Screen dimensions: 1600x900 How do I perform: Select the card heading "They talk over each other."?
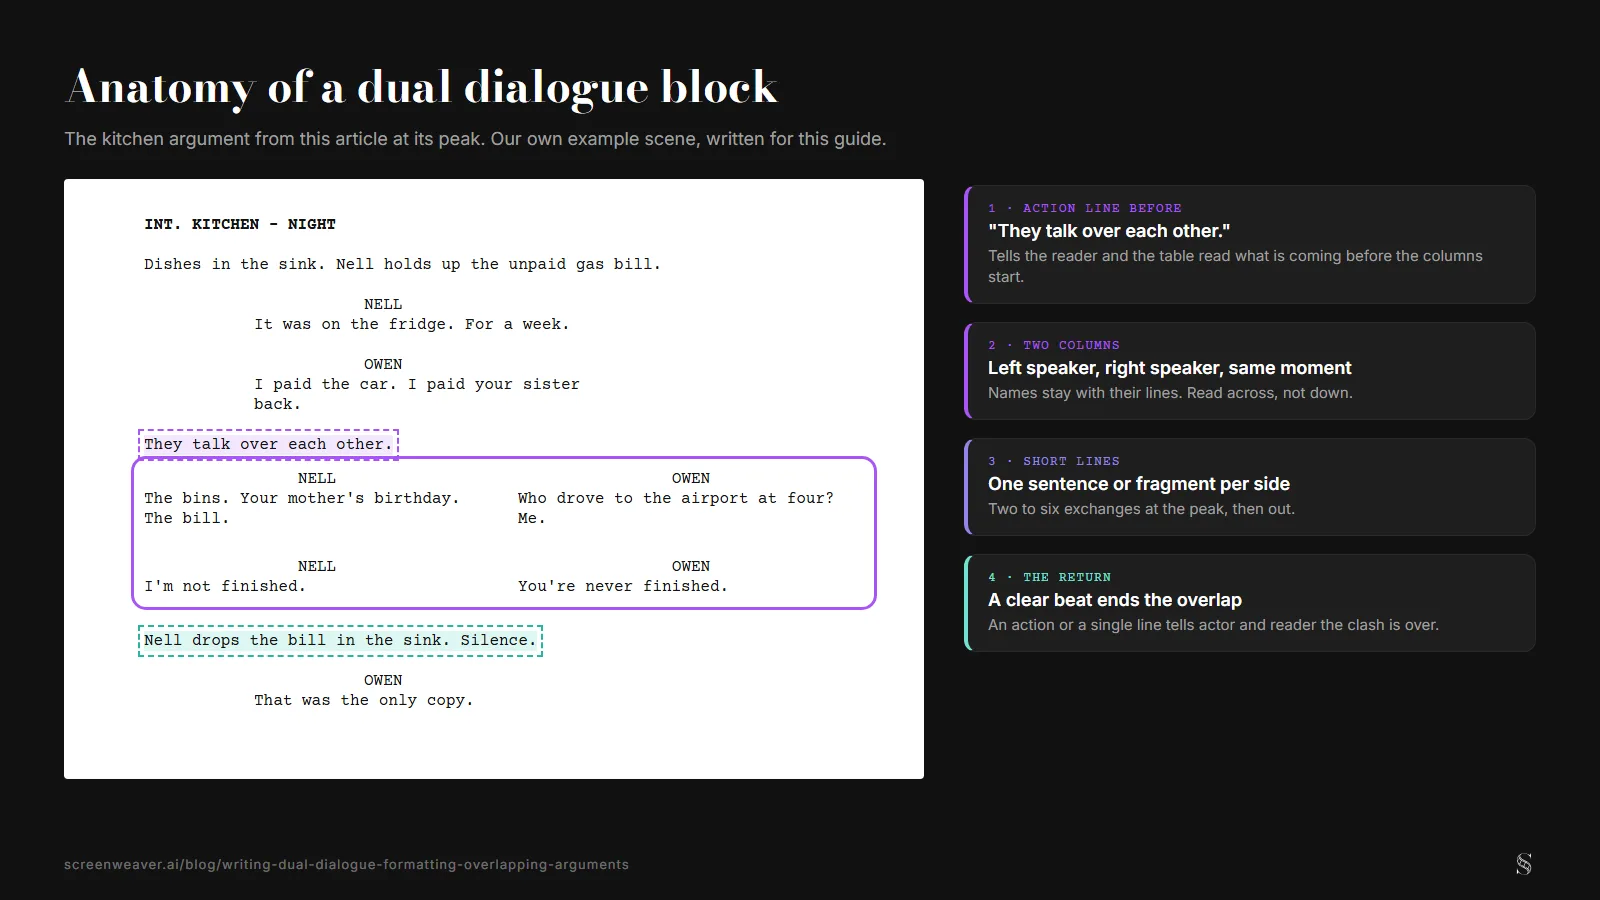(x=1109, y=231)
